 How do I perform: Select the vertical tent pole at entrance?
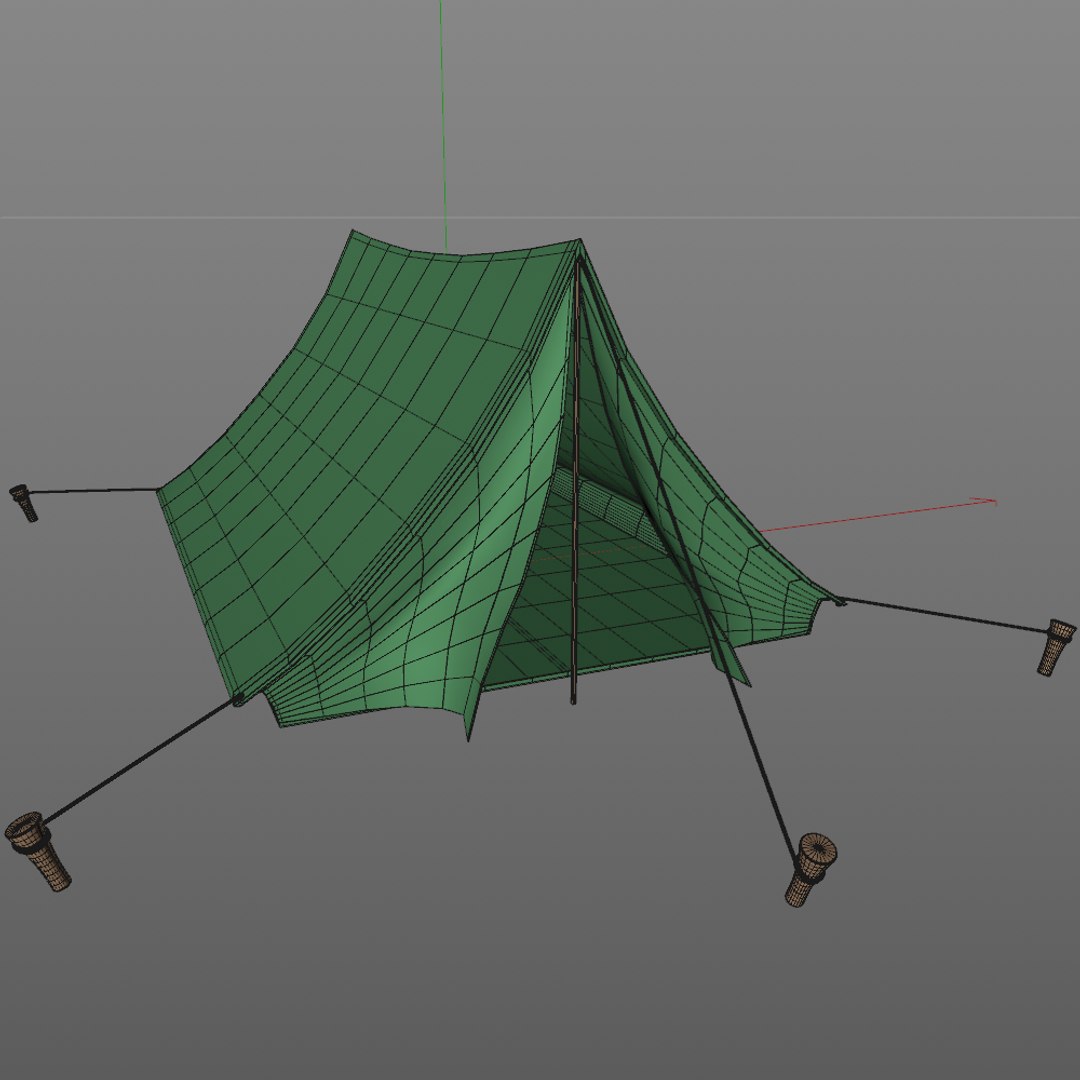pyautogui.click(x=574, y=482)
